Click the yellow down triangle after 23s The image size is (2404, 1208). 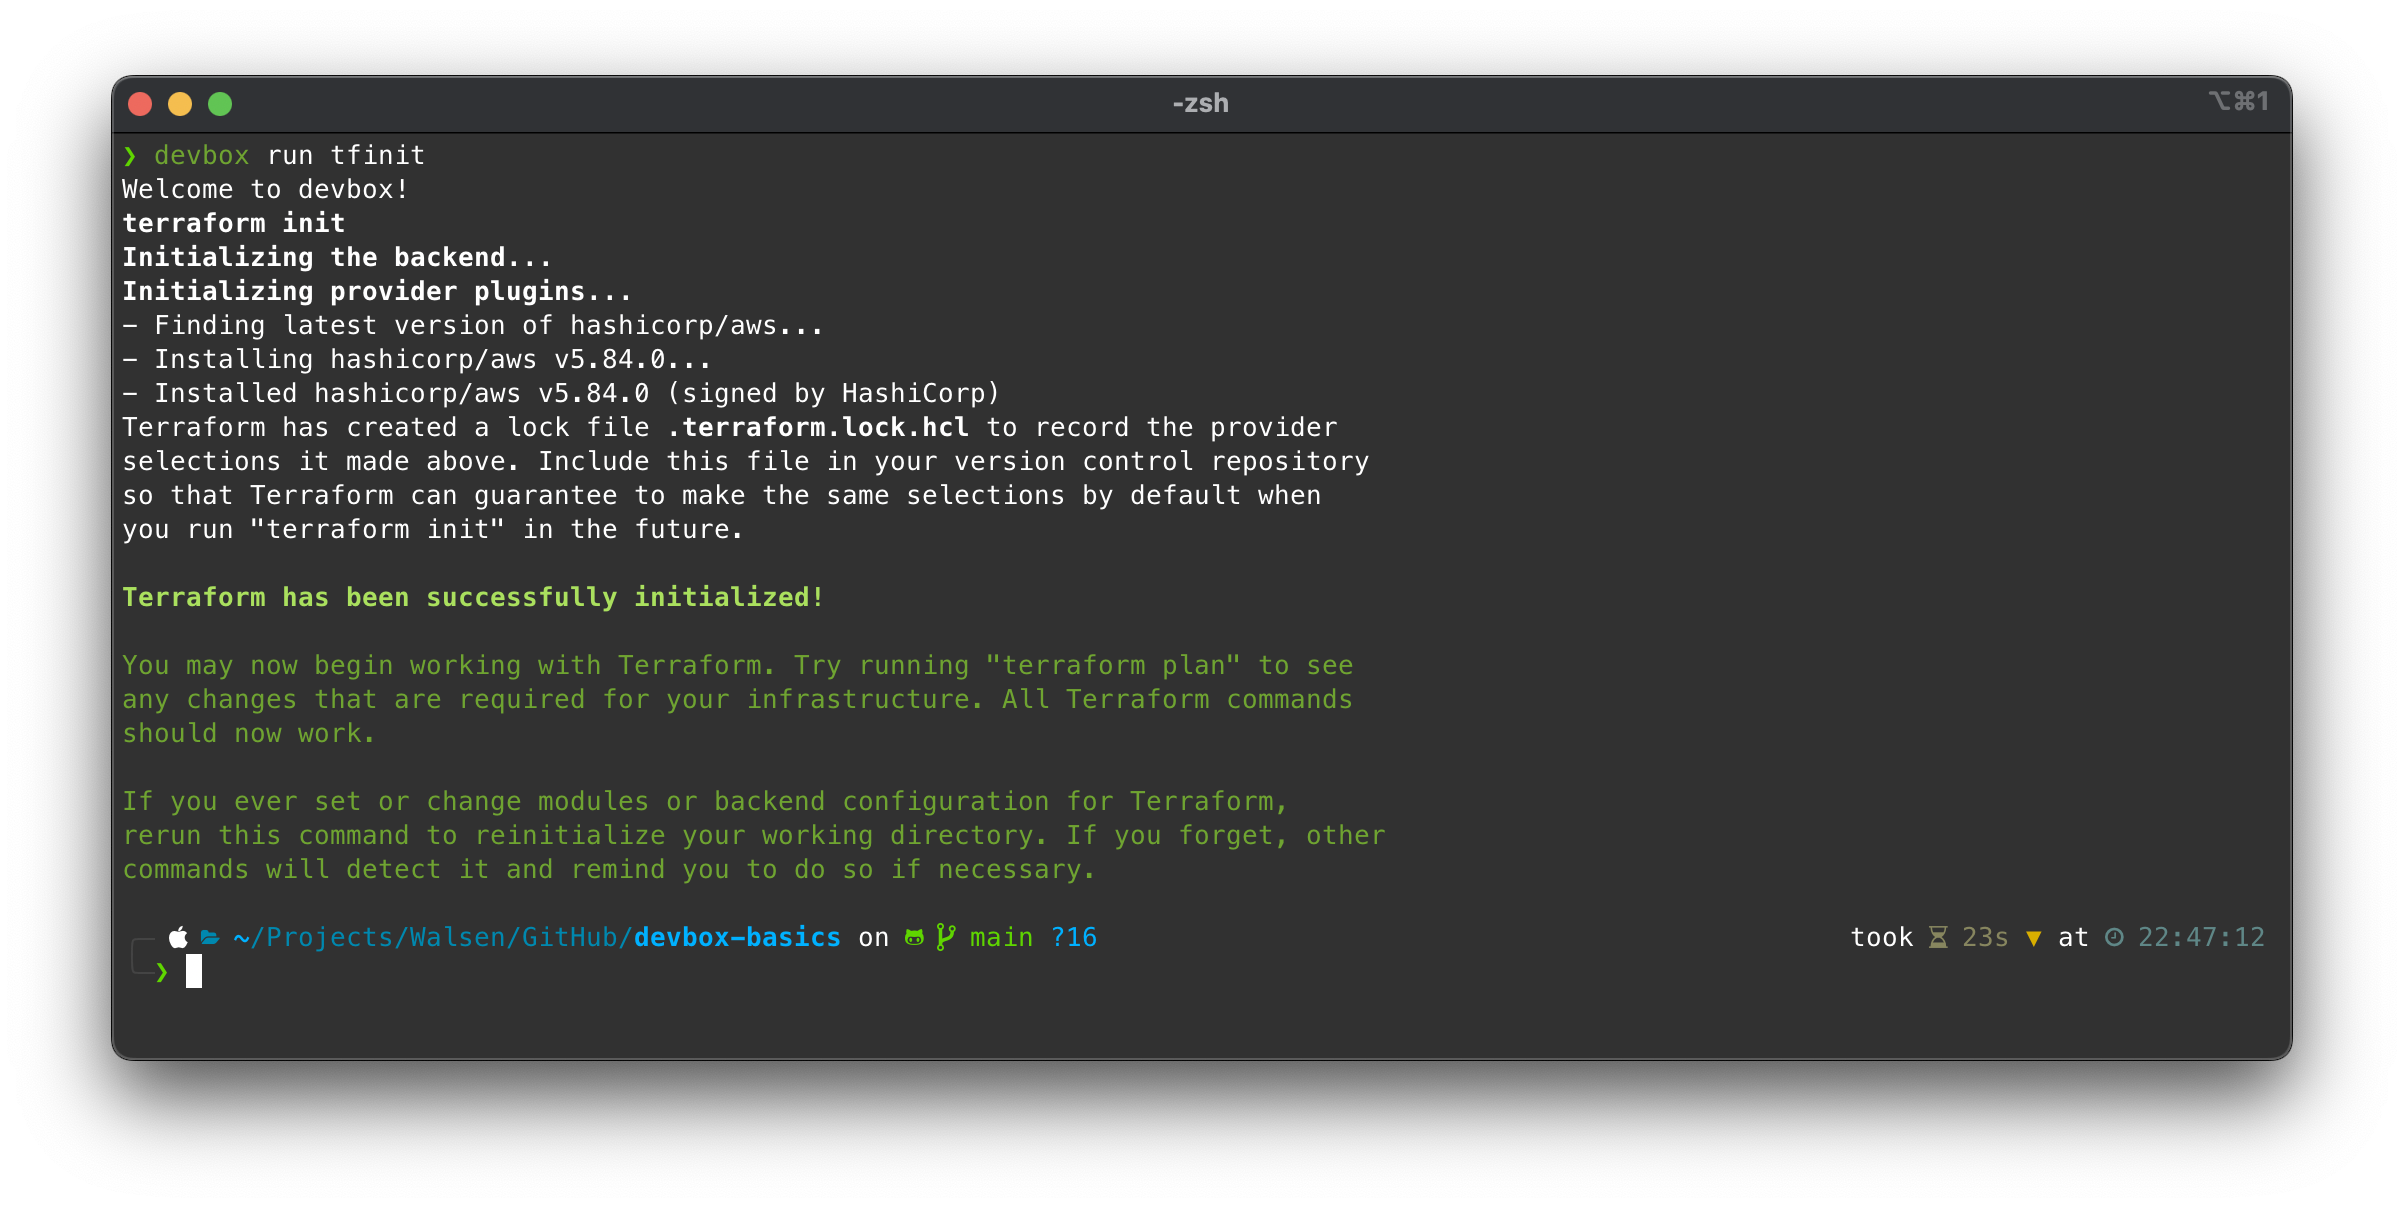click(x=2033, y=938)
